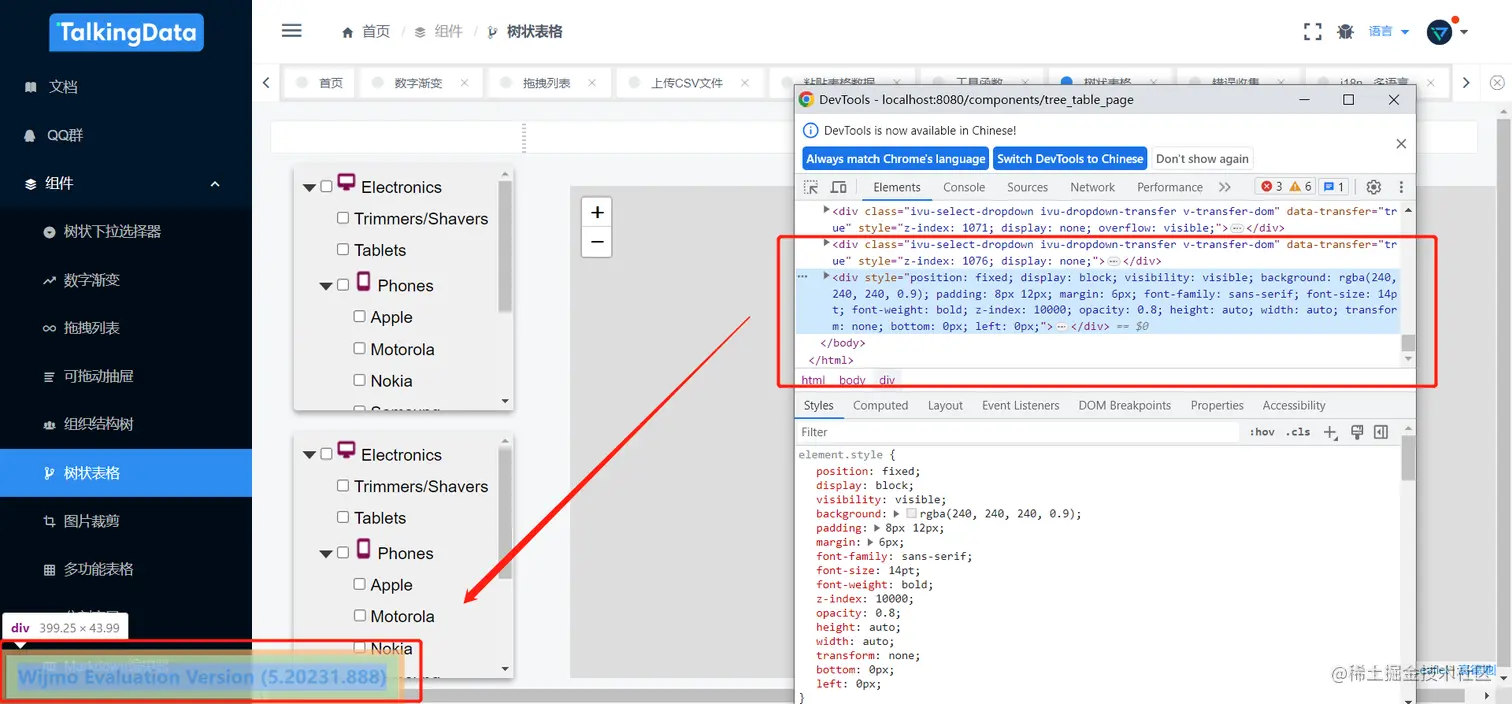
Task: Open DevTools three-dot customize menu
Action: tap(1401, 187)
